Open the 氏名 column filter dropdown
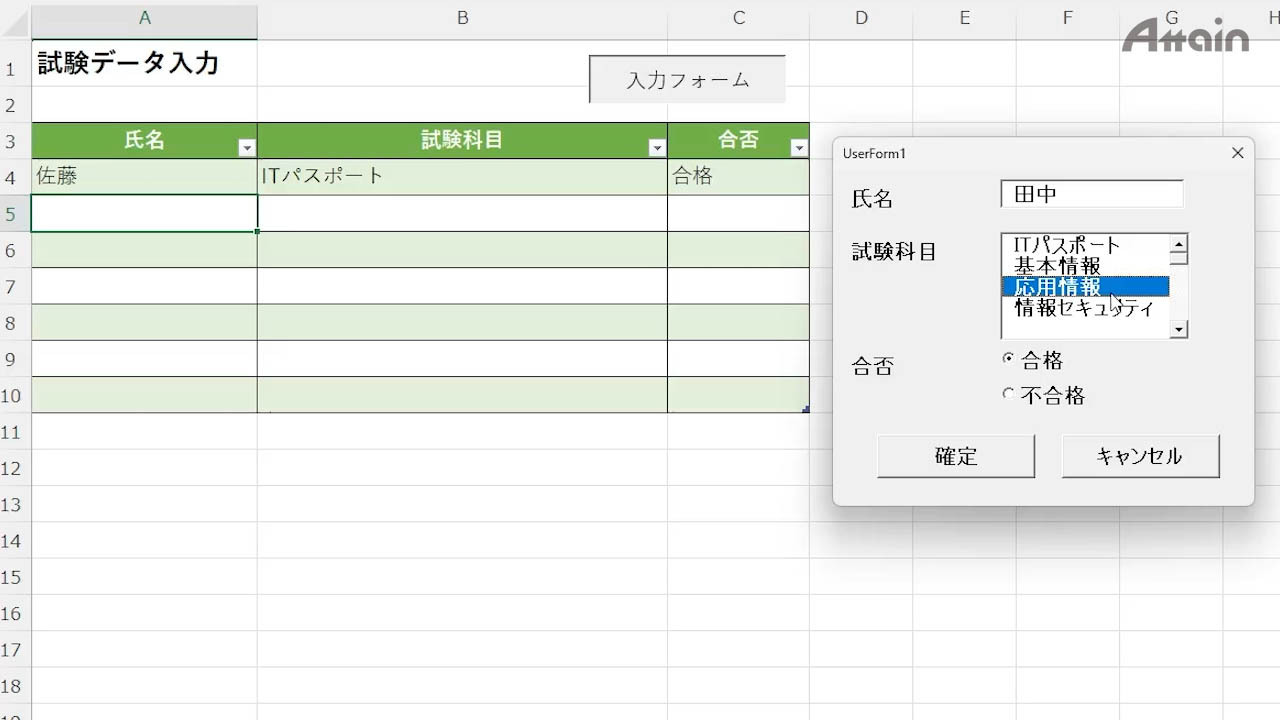Viewport: 1280px width, 720px height. pyautogui.click(x=247, y=148)
